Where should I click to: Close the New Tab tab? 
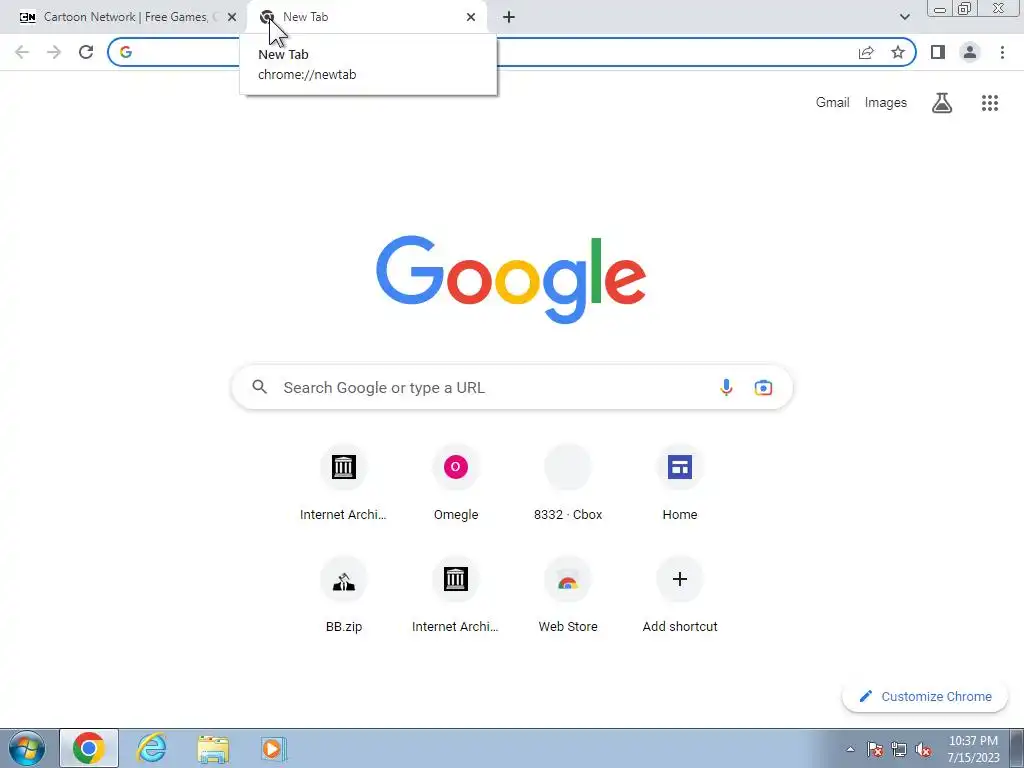[x=471, y=17]
